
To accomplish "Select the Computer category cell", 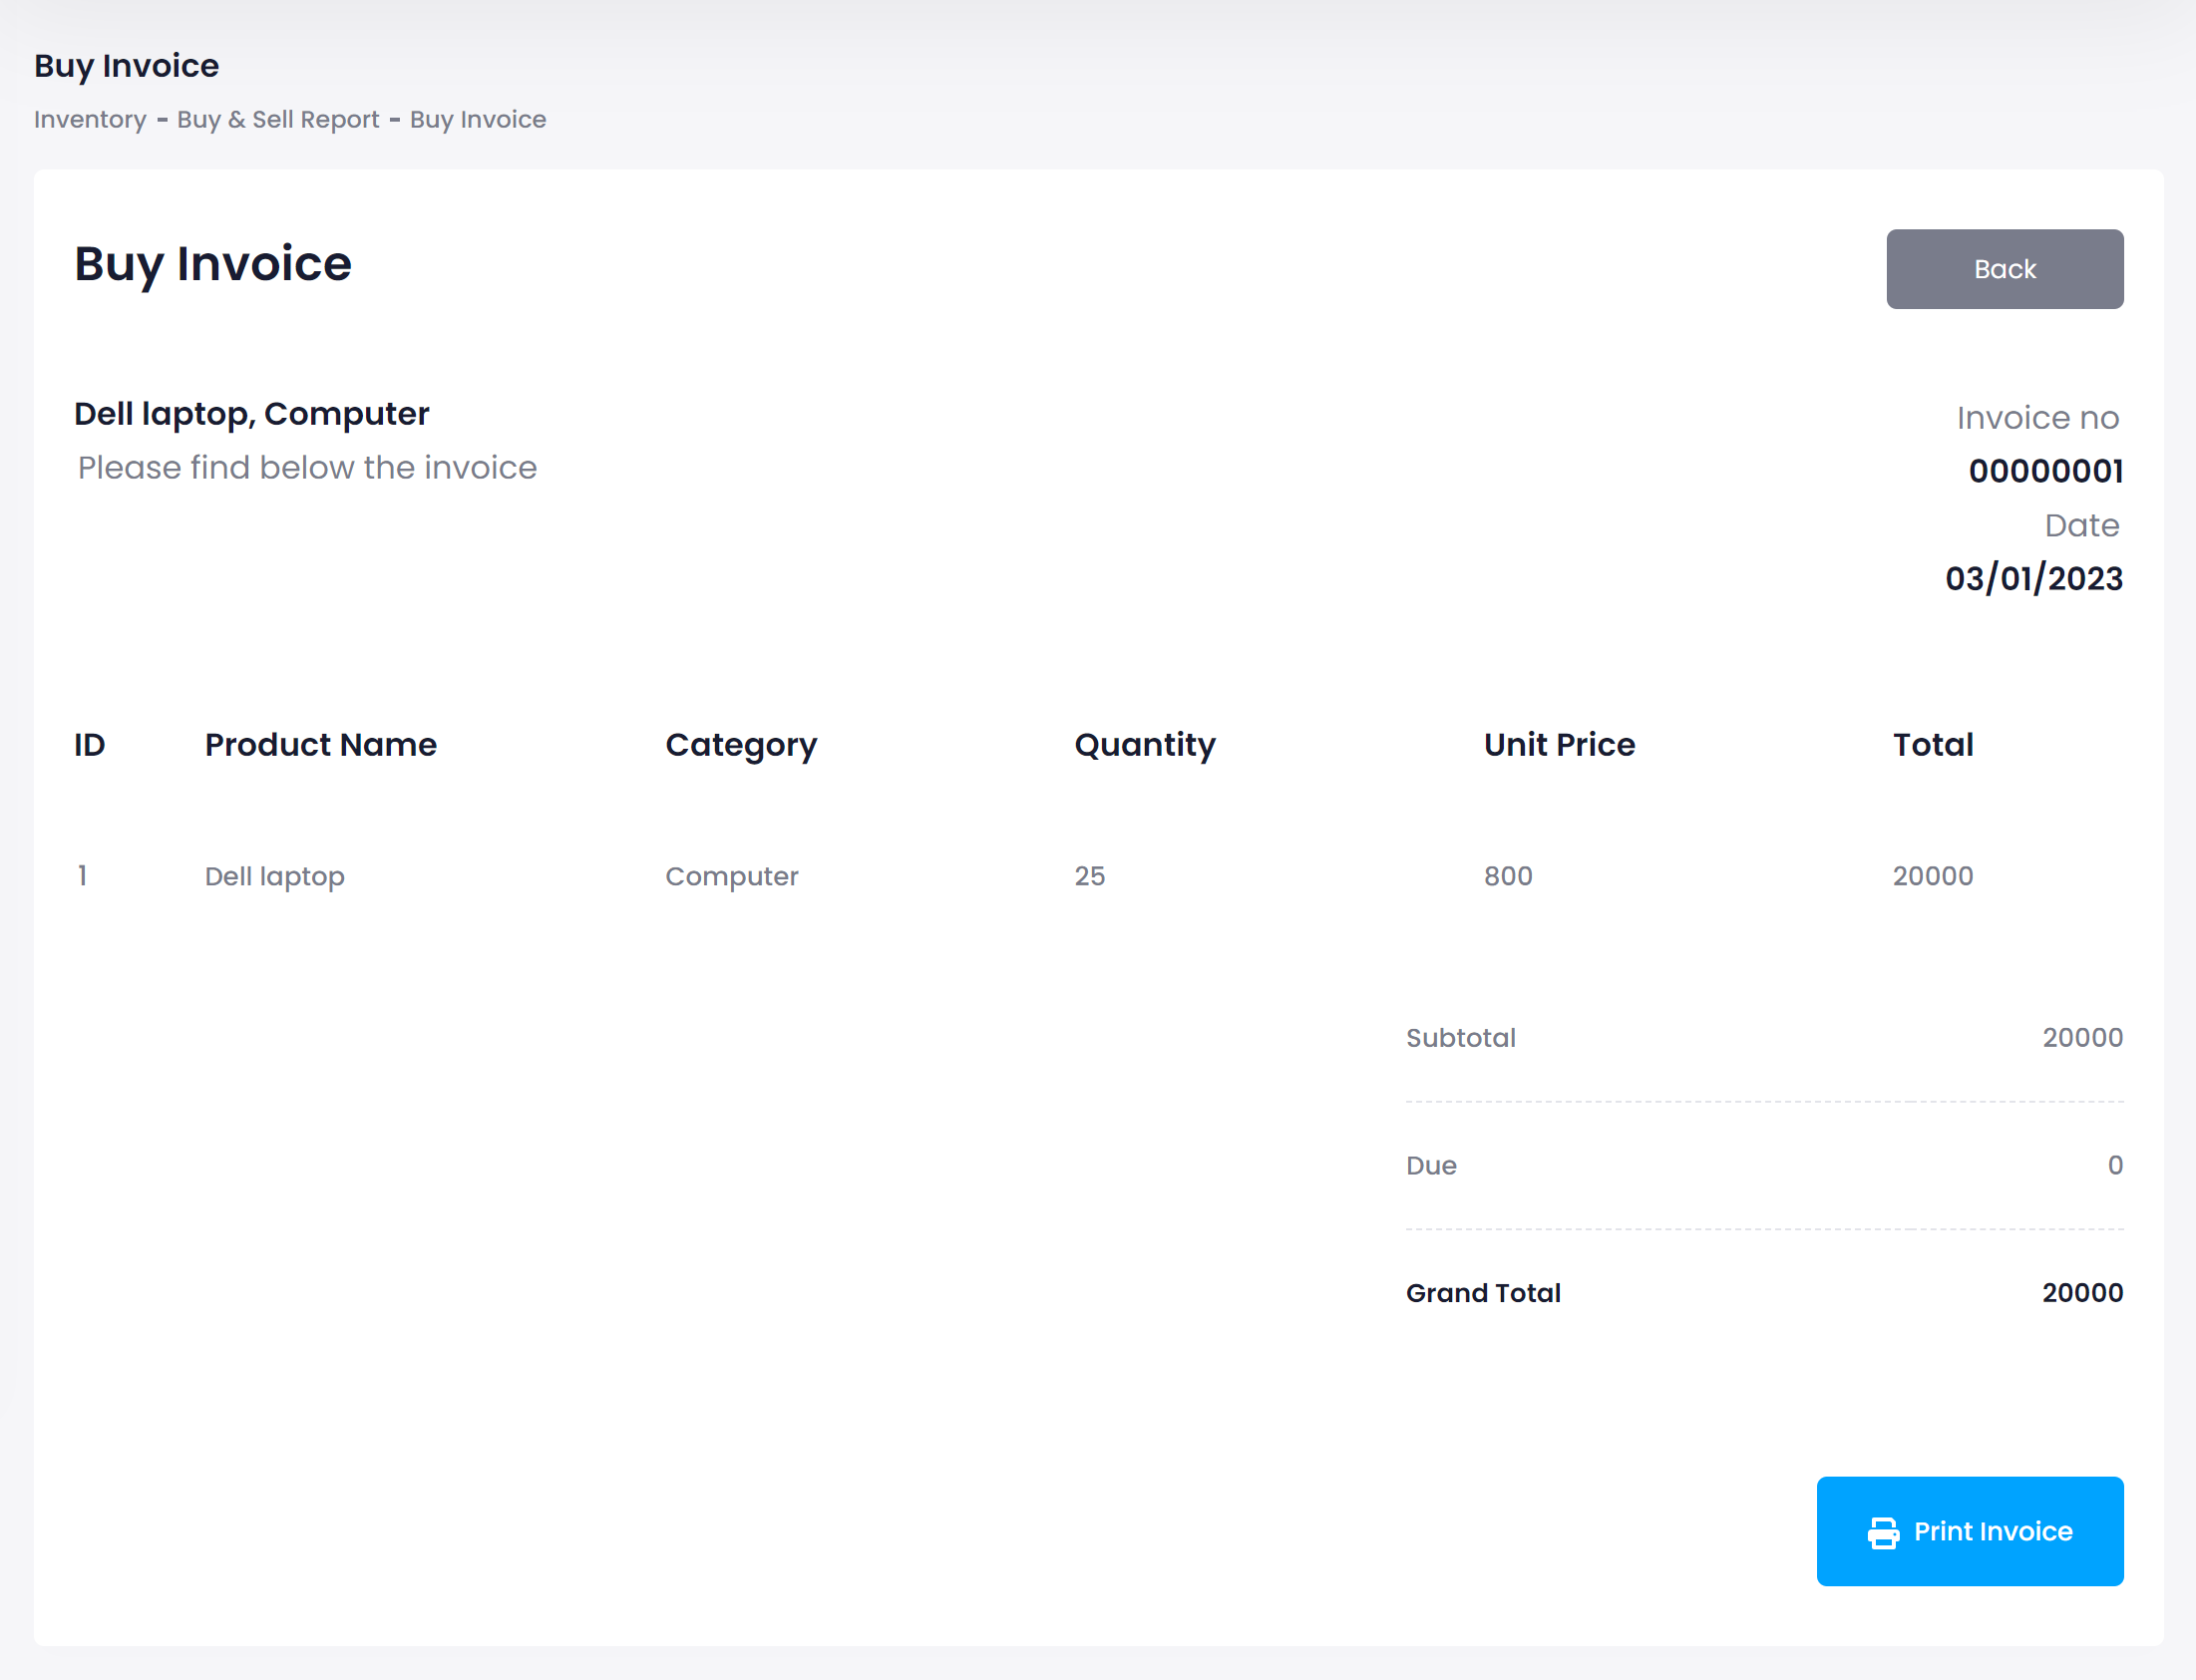I will pyautogui.click(x=731, y=876).
